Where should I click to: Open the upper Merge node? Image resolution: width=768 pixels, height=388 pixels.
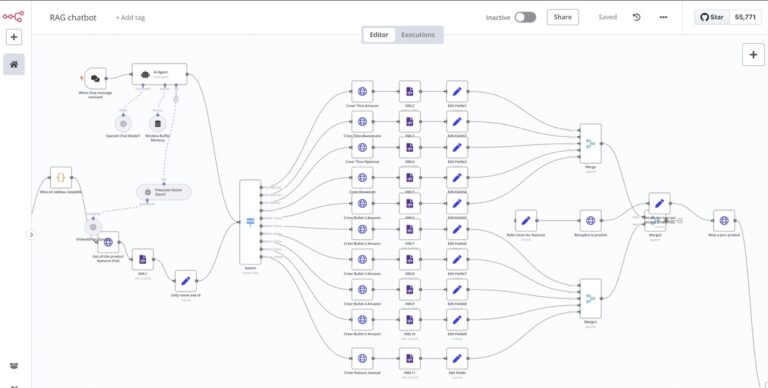tap(590, 144)
